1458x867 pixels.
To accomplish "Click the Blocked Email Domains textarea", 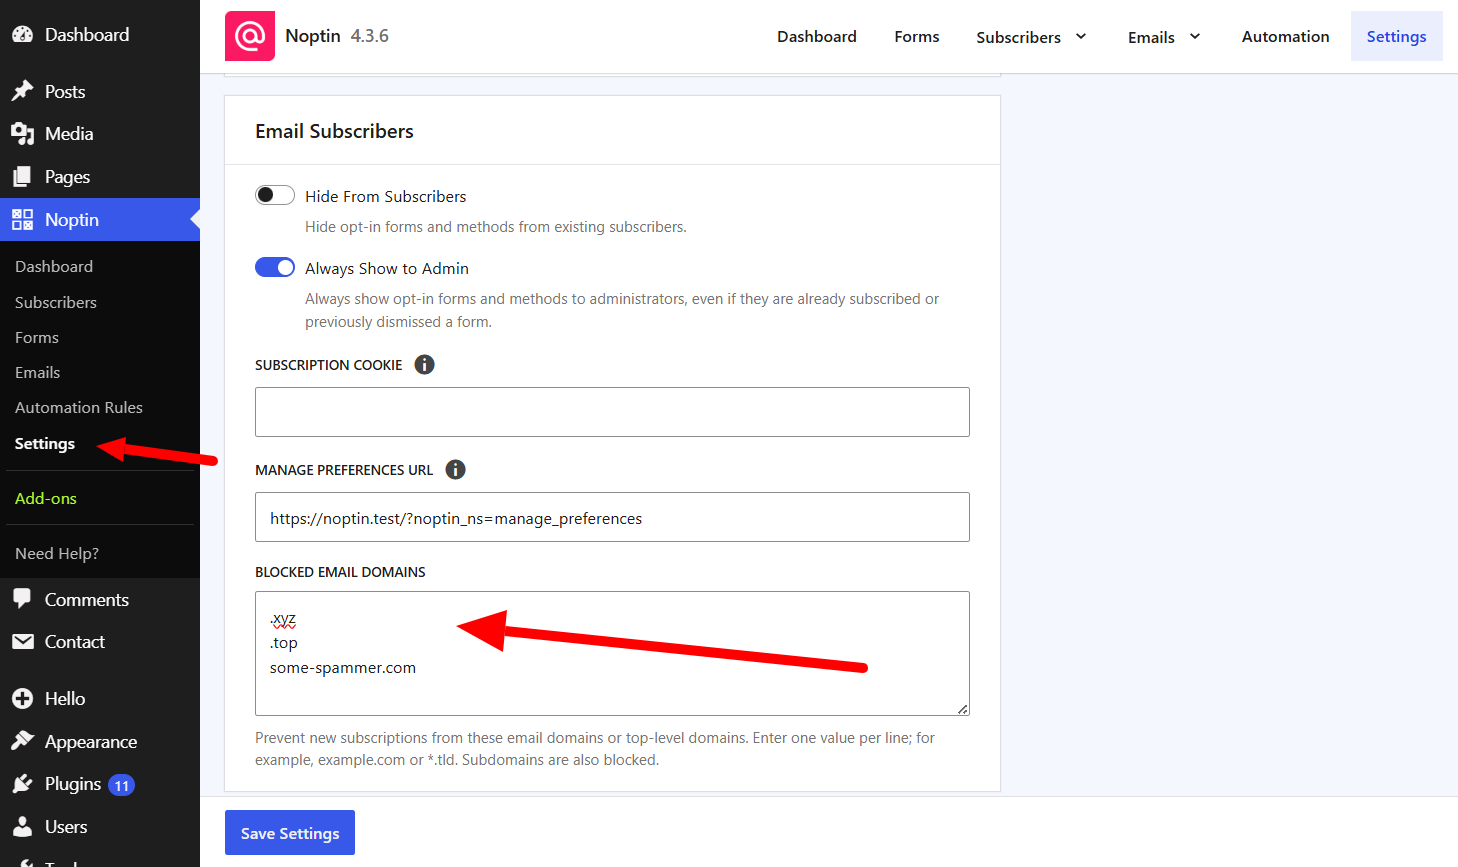I will (612, 653).
